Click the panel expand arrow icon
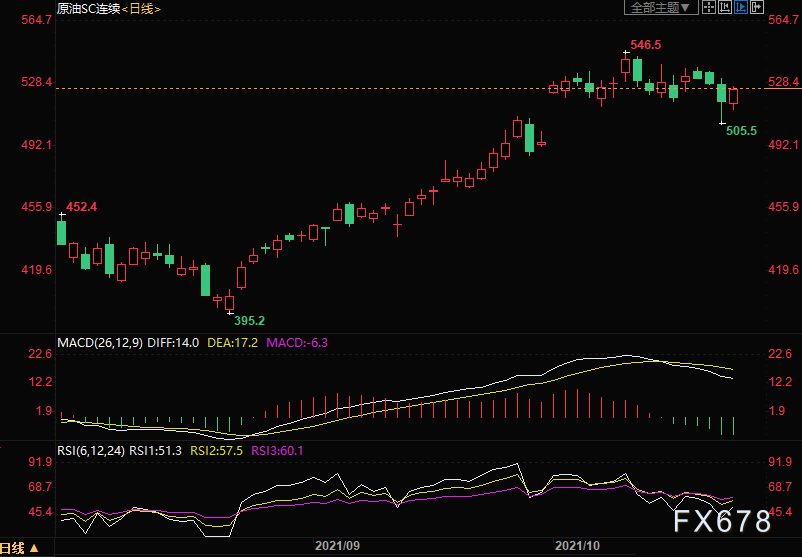The width and height of the screenshot is (802, 557). 757,7
